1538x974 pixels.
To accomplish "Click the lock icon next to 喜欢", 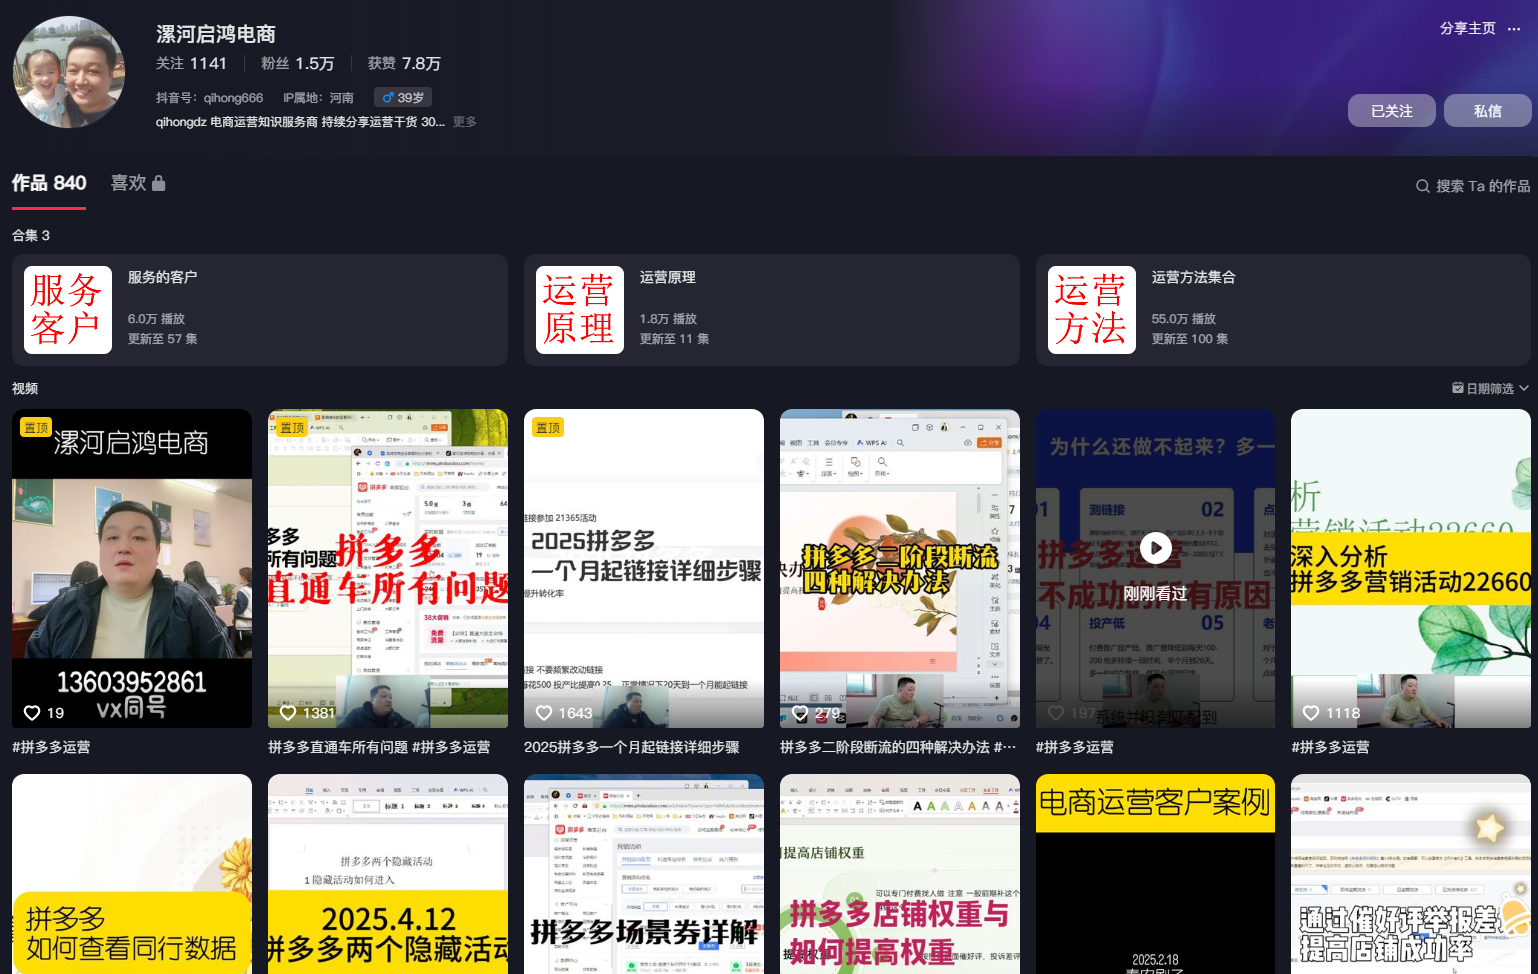I will tap(160, 182).
